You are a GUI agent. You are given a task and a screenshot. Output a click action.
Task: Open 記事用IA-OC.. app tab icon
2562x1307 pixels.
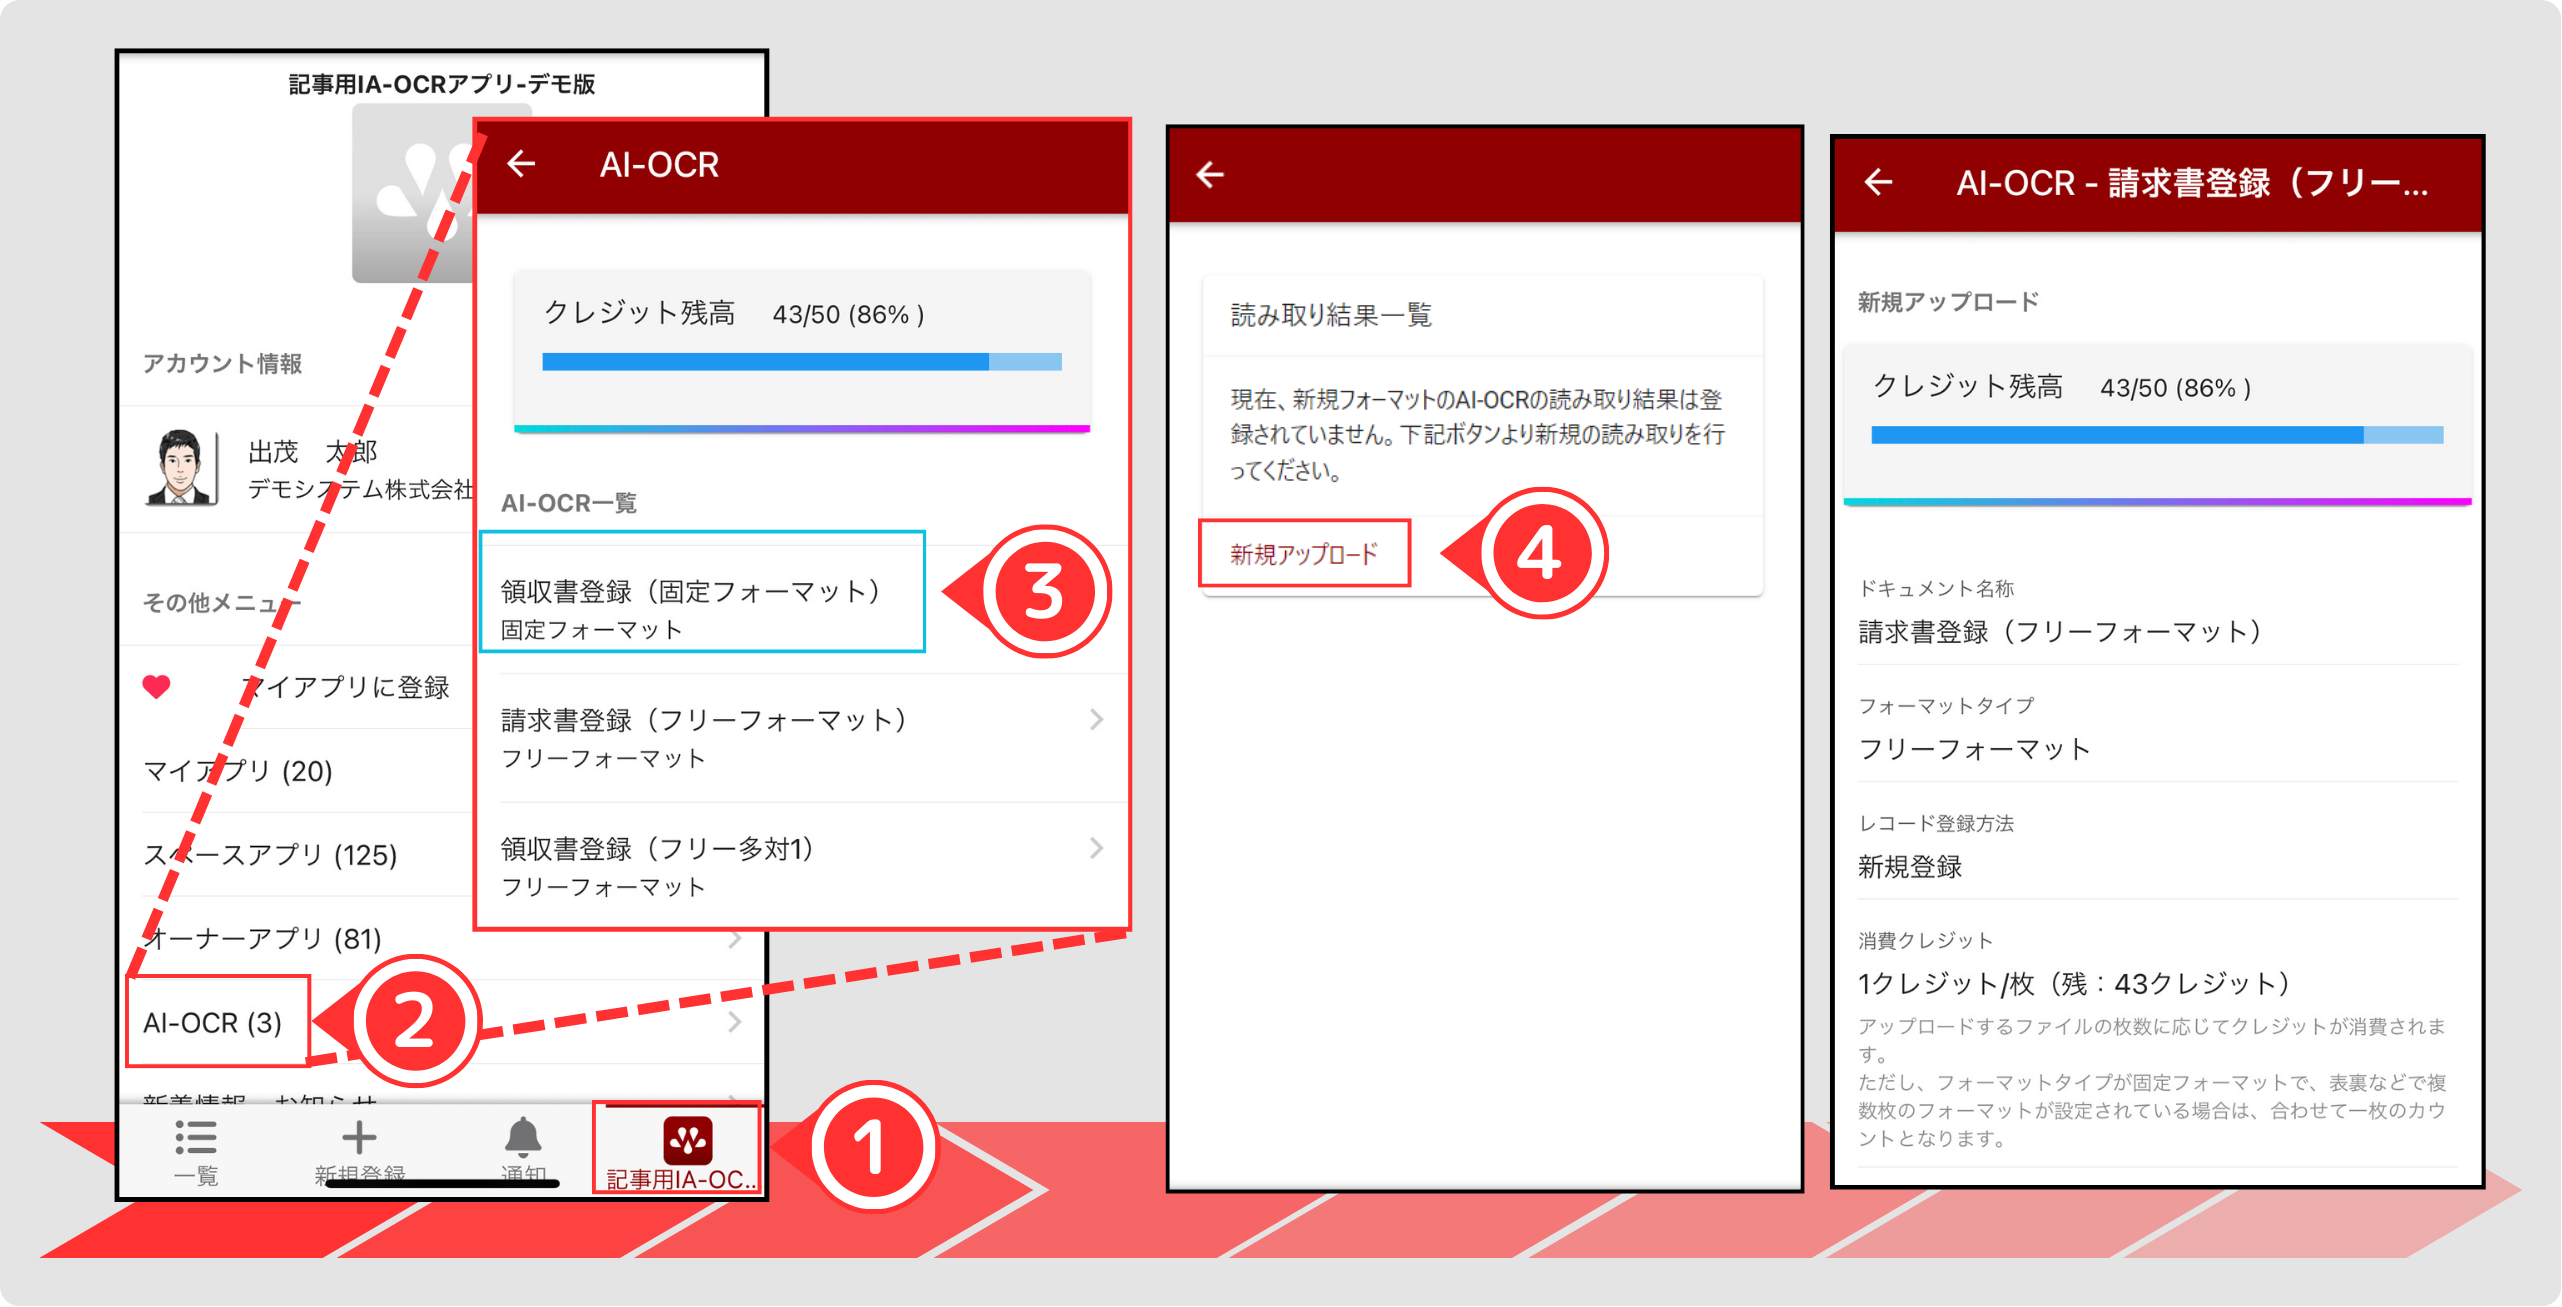[687, 1140]
